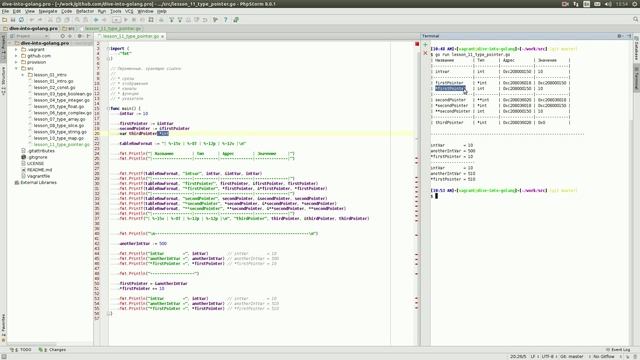Collapse the dive-into-golang.pro project root

click(10, 43)
